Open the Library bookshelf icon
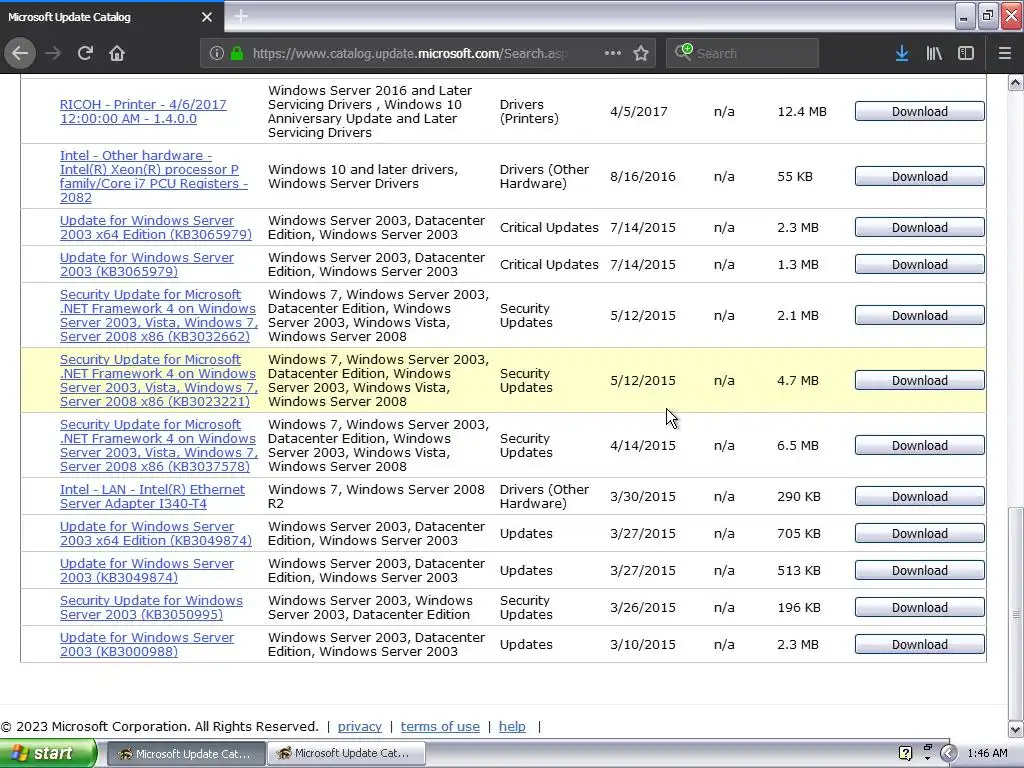 934,53
